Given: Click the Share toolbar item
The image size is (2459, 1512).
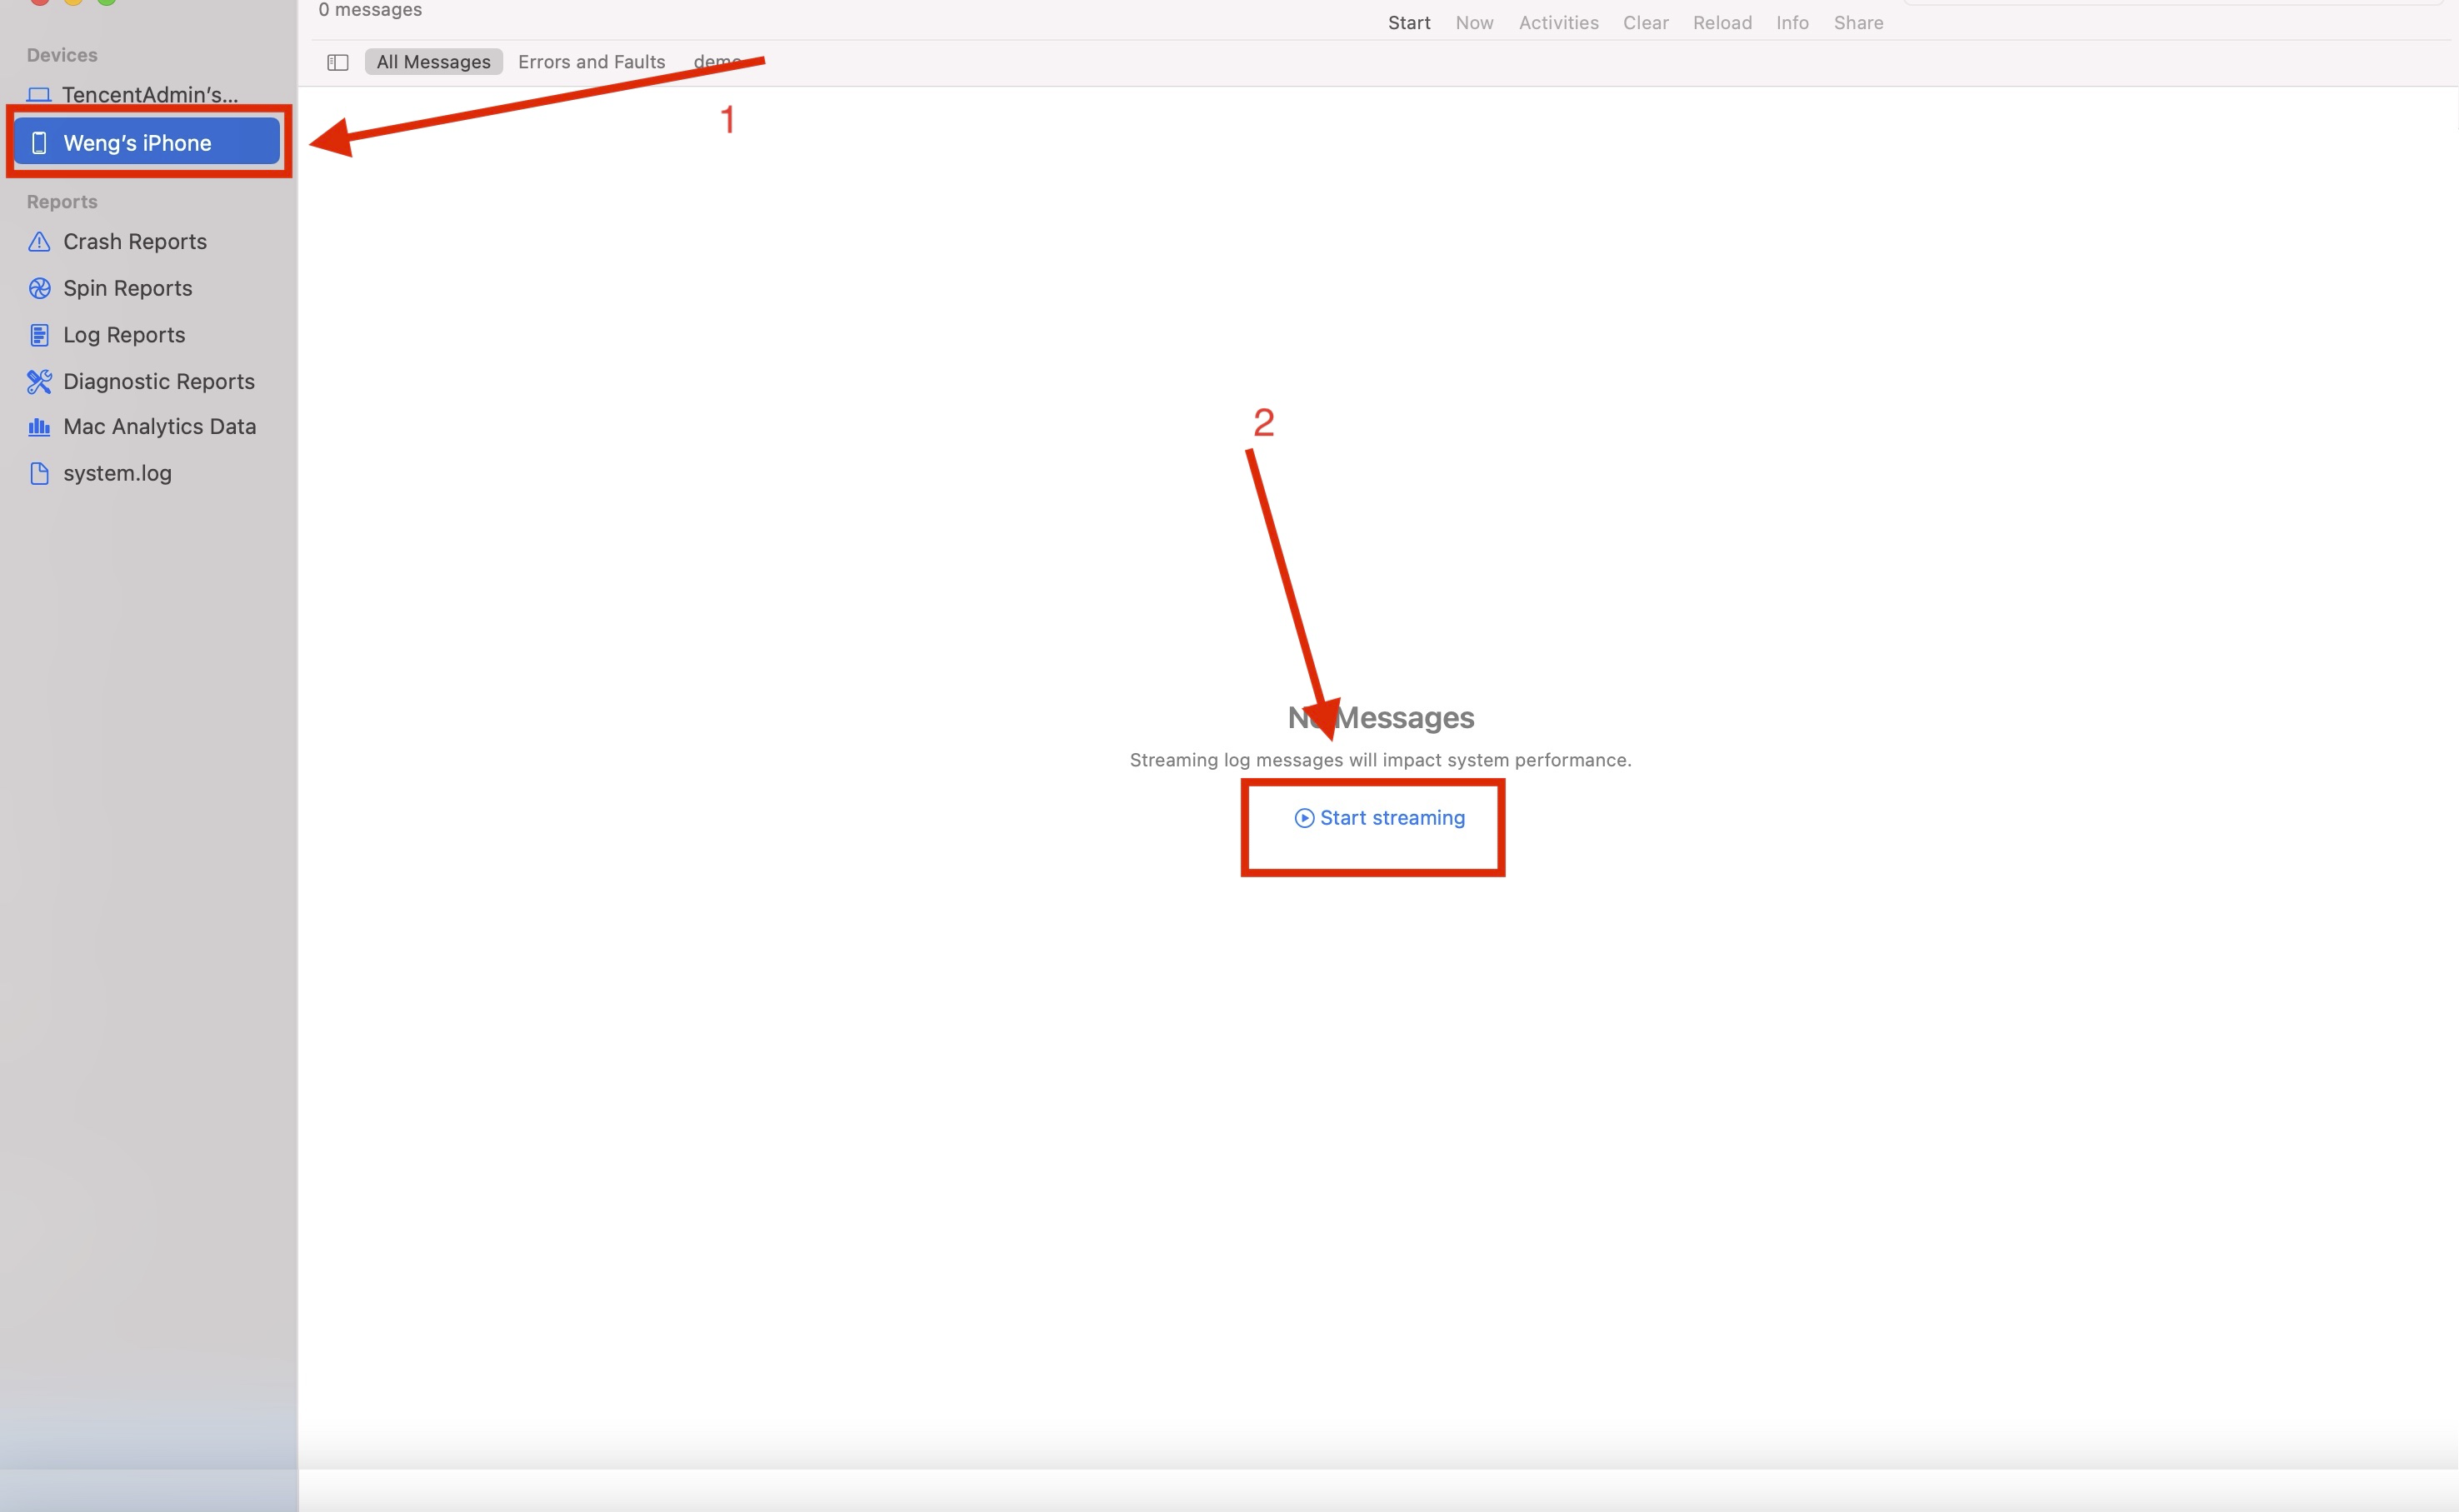Looking at the screenshot, I should click(1858, 21).
